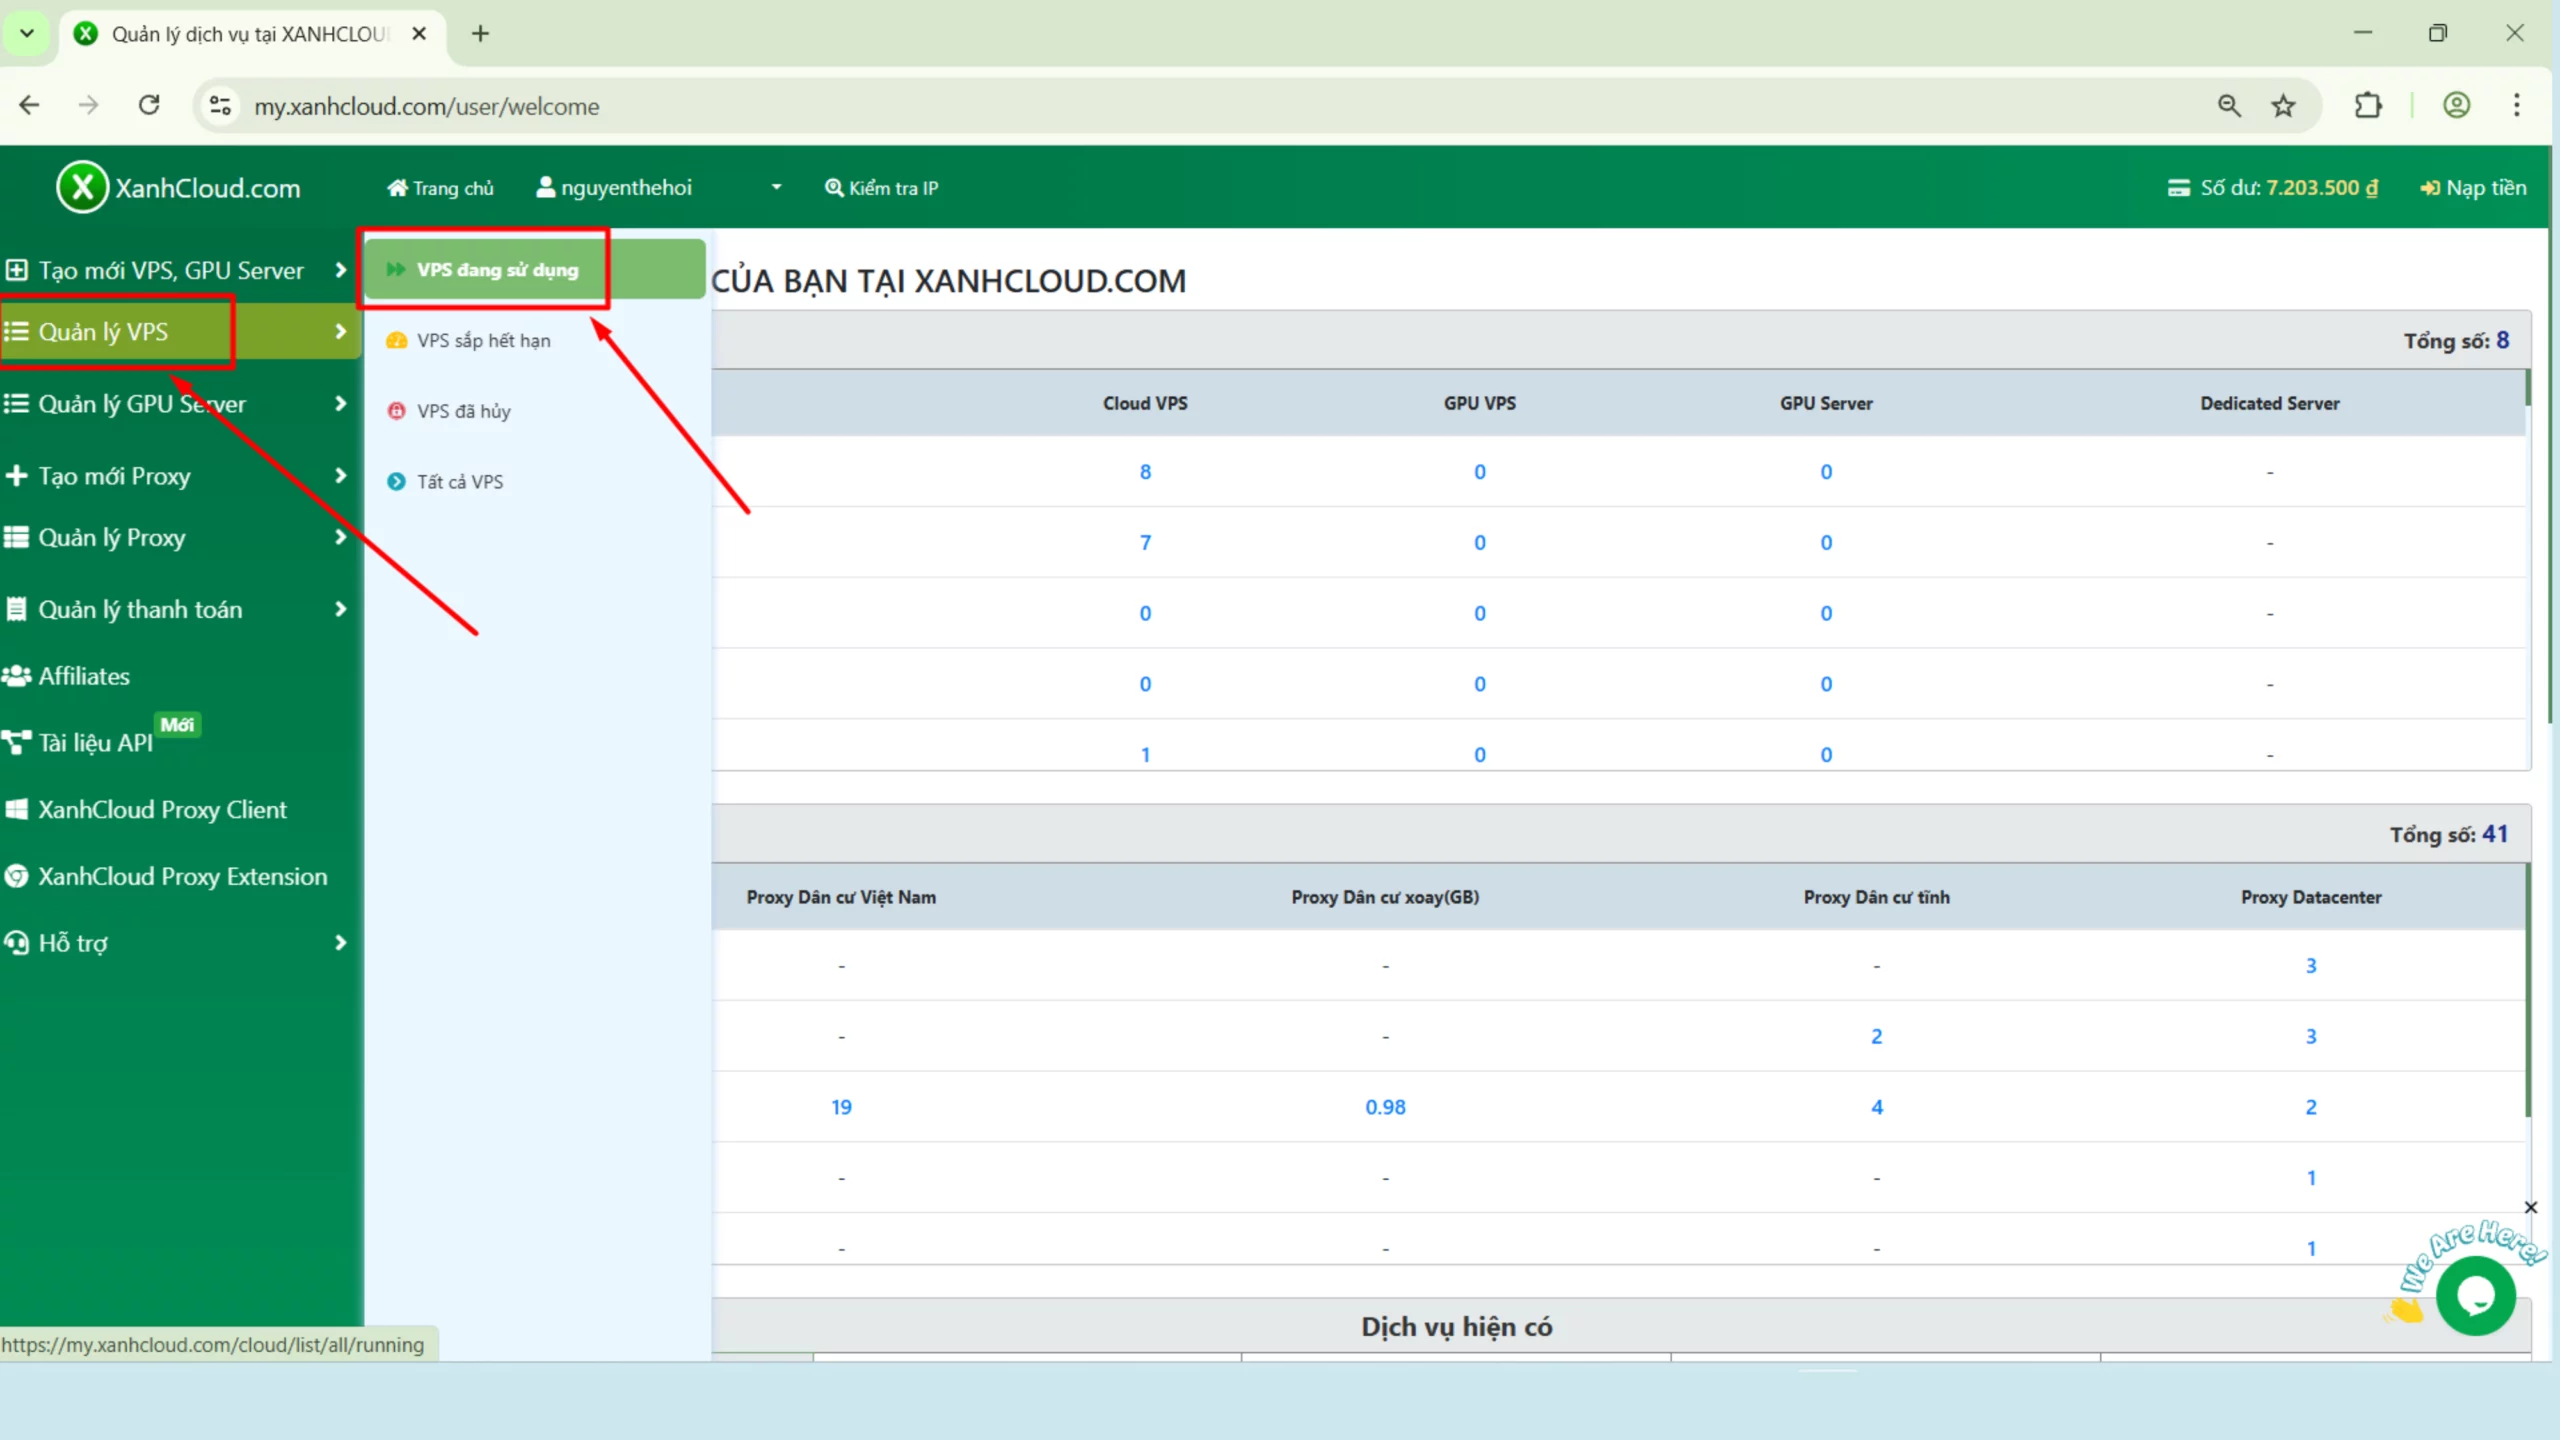This screenshot has width=2560, height=1440.
Task: Open the browser profile account icon
Action: pos(2458,105)
